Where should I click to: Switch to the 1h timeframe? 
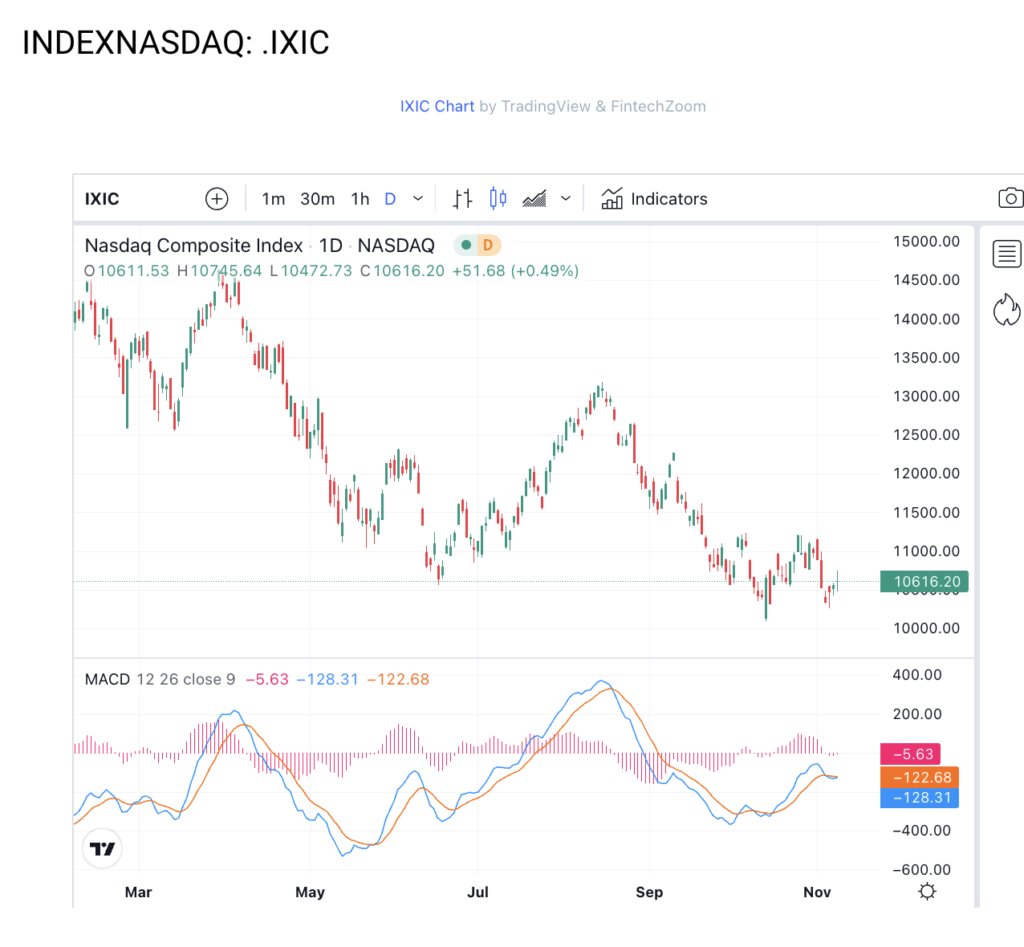click(x=360, y=199)
